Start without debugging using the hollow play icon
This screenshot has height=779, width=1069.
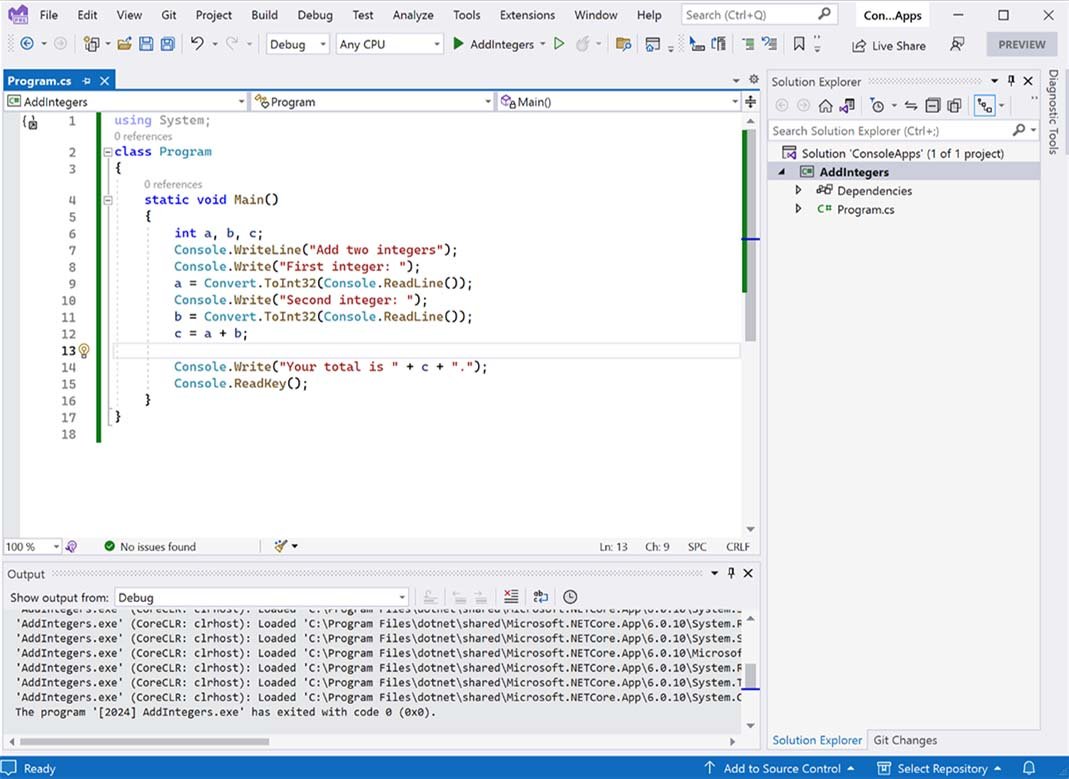559,44
